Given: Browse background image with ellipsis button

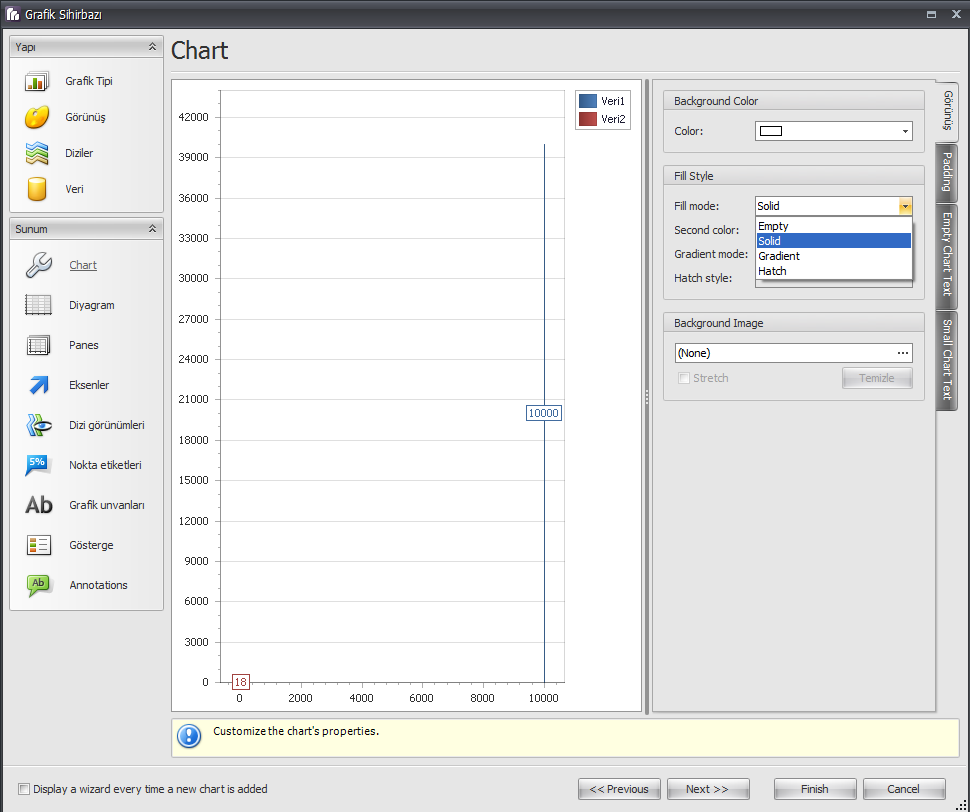Looking at the screenshot, I should point(903,353).
